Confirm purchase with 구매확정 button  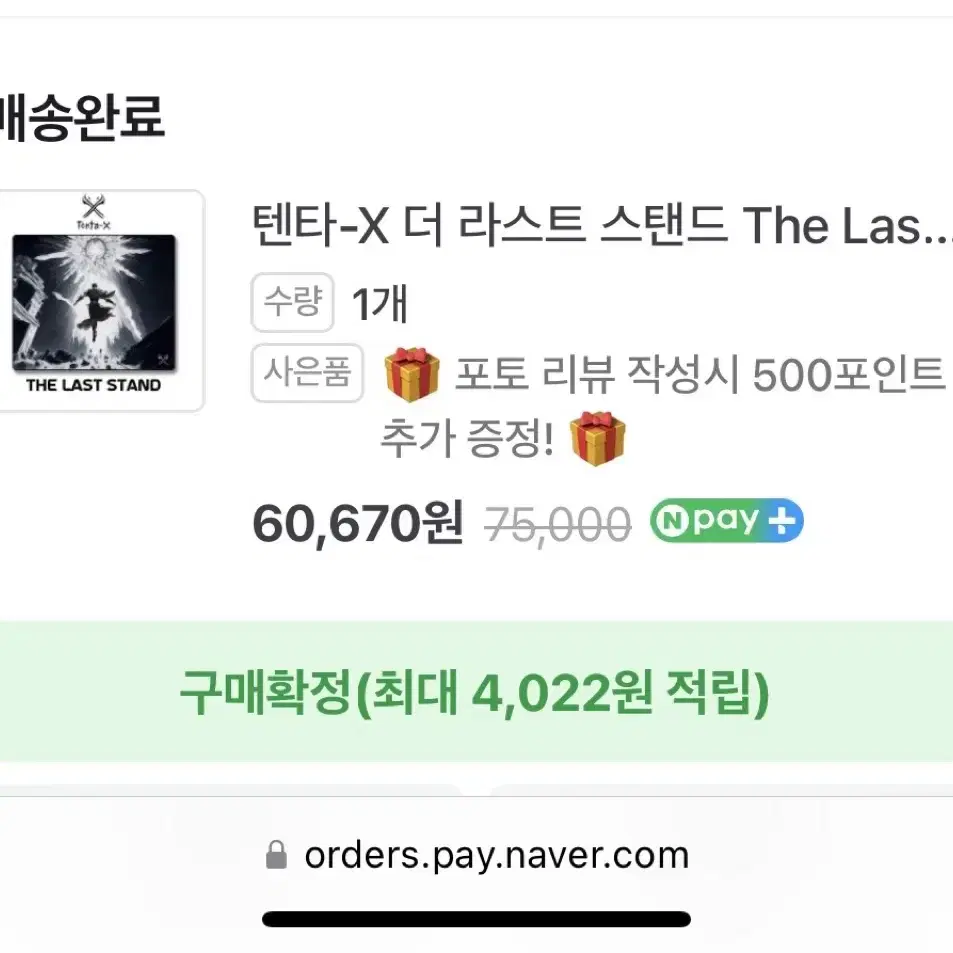475,692
